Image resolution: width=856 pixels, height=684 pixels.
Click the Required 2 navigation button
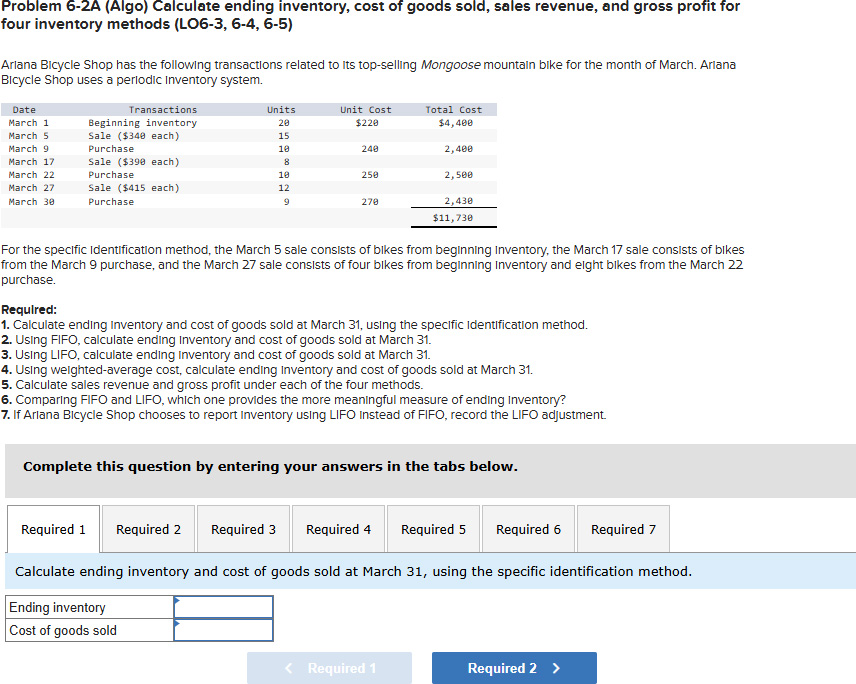pos(514,667)
